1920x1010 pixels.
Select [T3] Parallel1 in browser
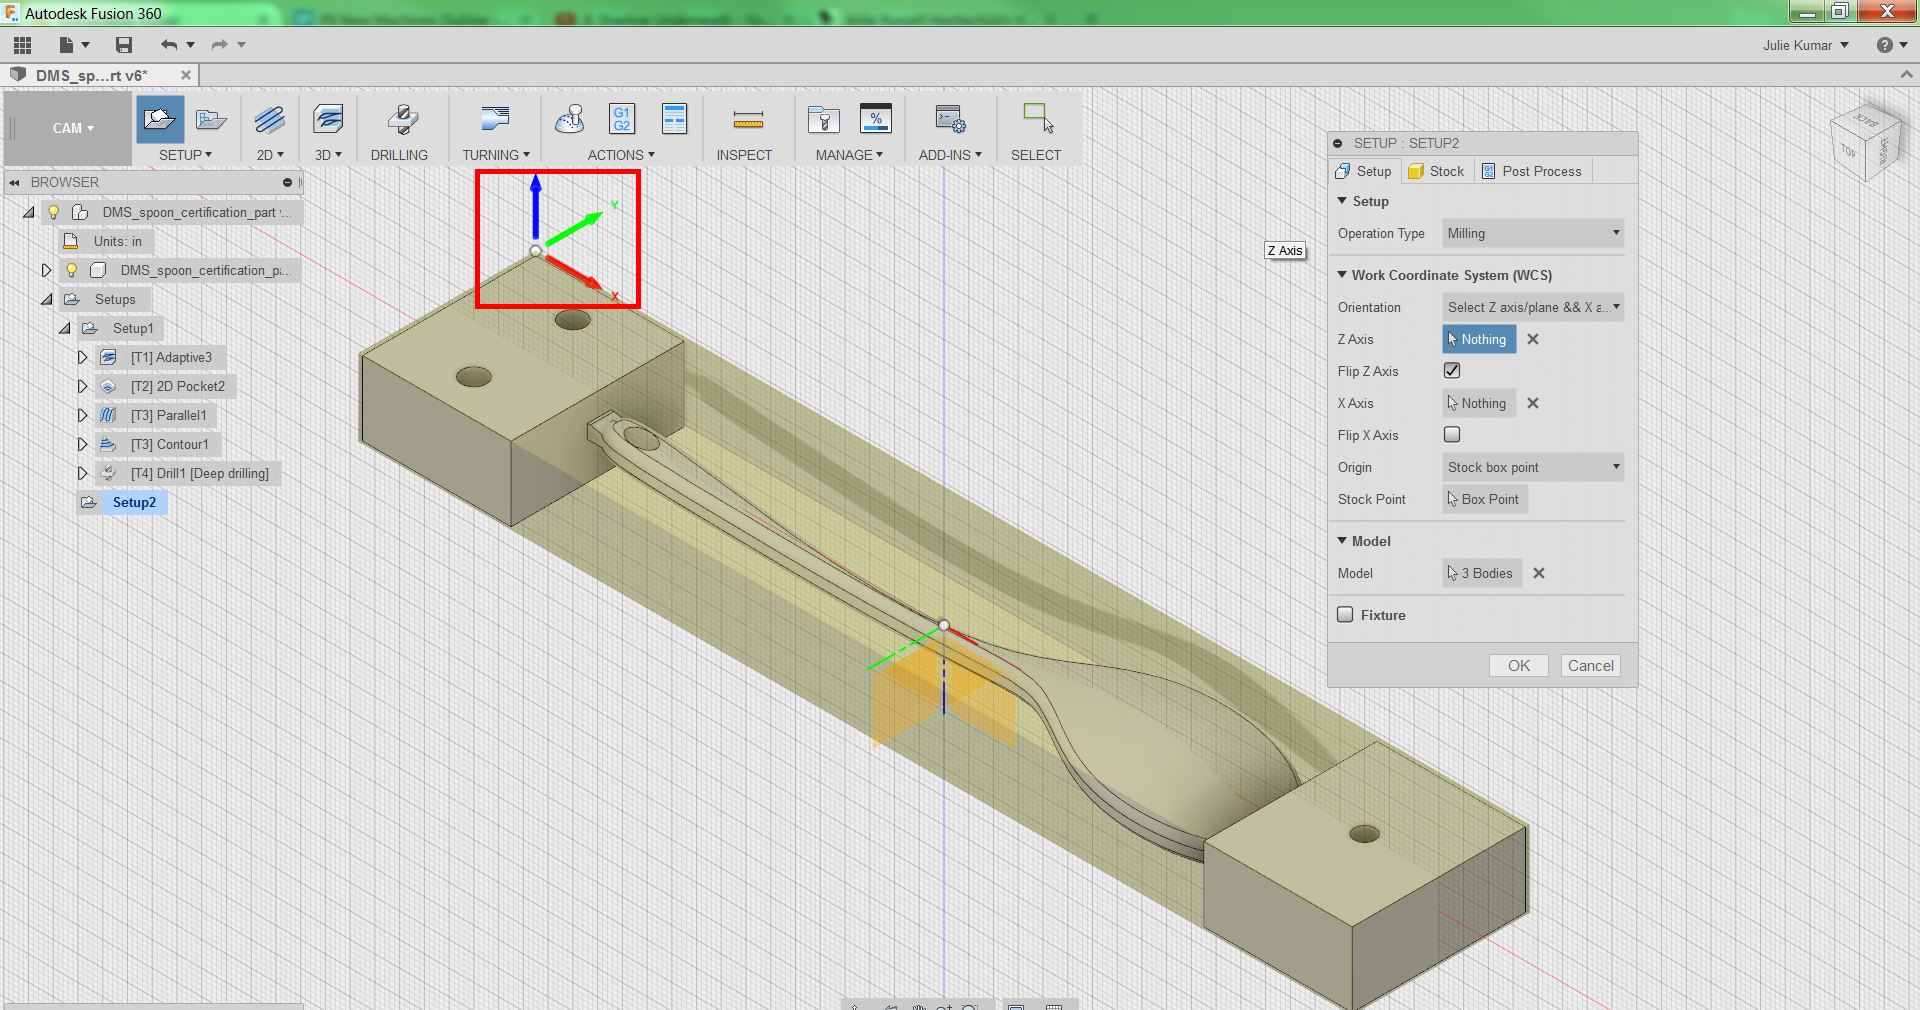pyautogui.click(x=169, y=415)
